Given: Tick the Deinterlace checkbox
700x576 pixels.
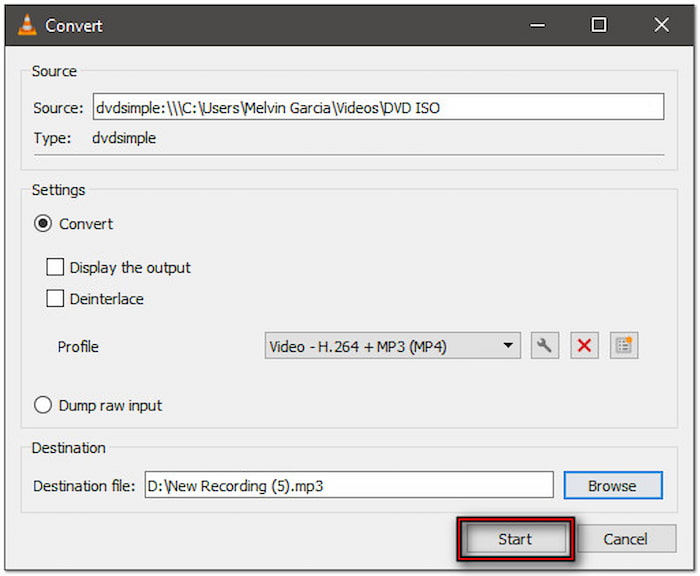Looking at the screenshot, I should (56, 299).
